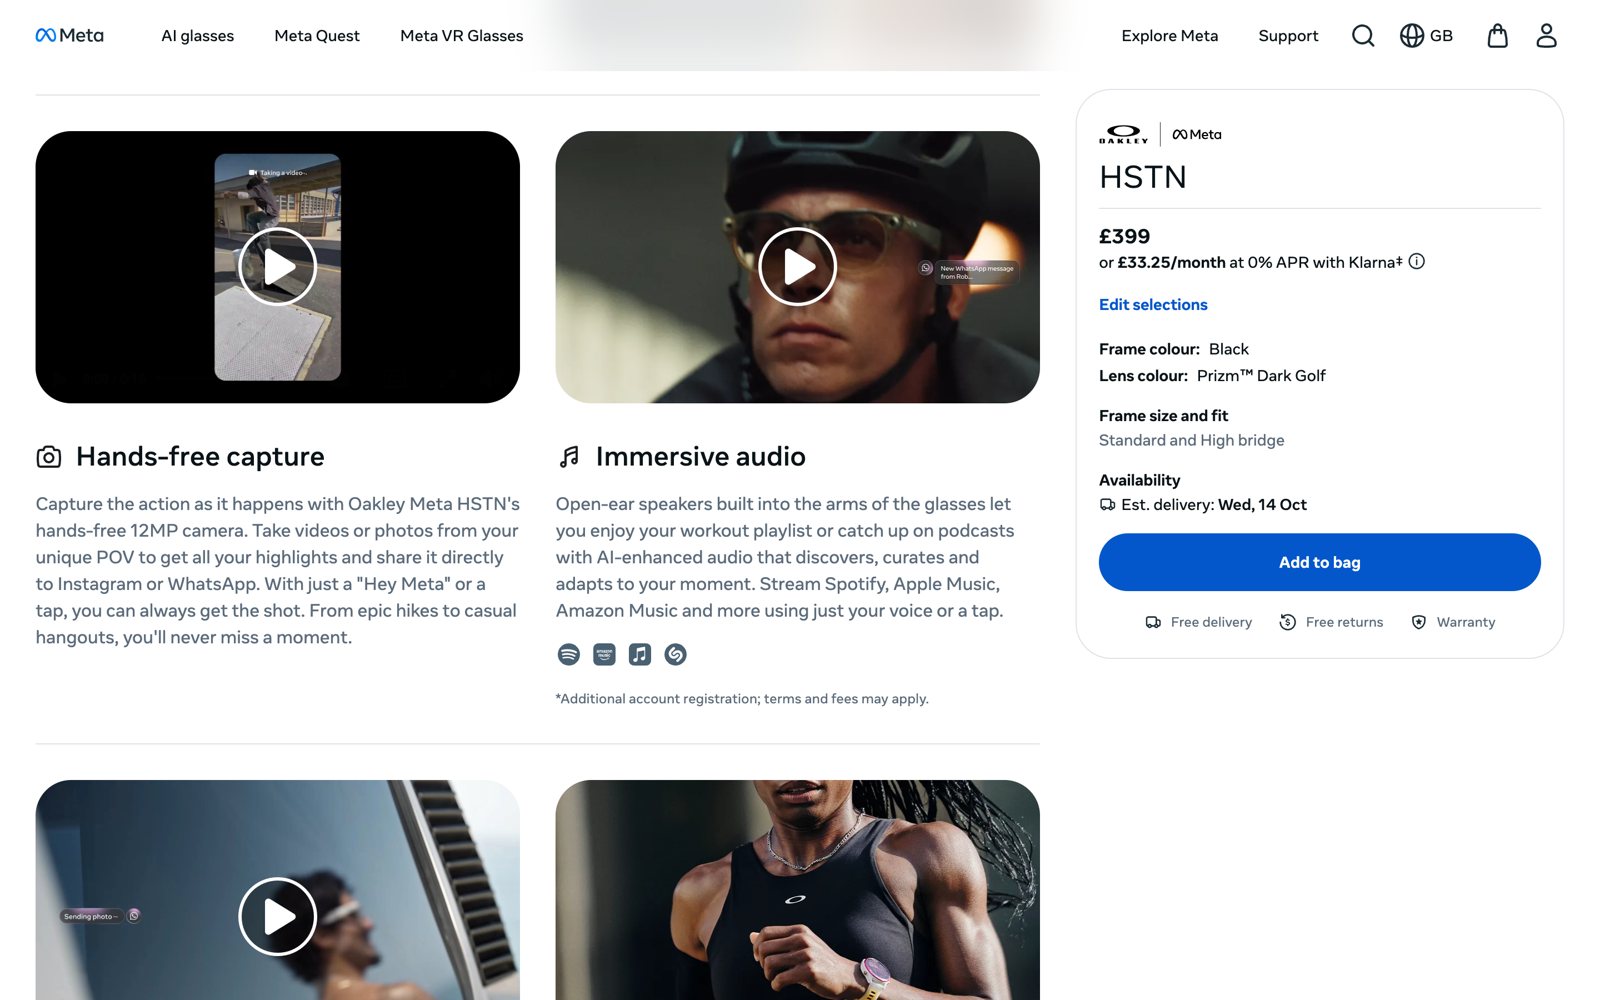This screenshot has width=1600, height=1000.
Task: Open the user account icon
Action: click(x=1546, y=36)
